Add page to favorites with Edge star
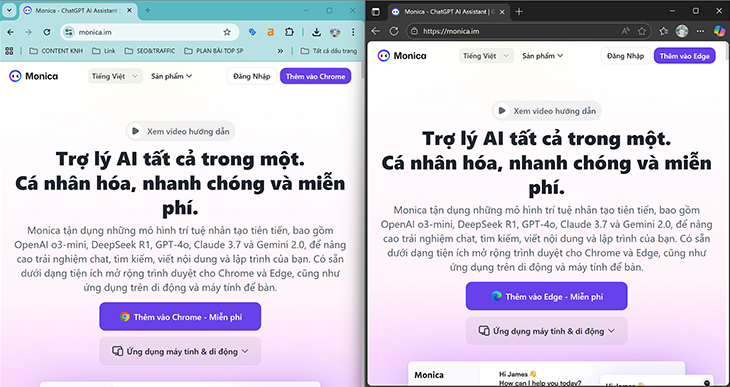 pyautogui.click(x=642, y=31)
